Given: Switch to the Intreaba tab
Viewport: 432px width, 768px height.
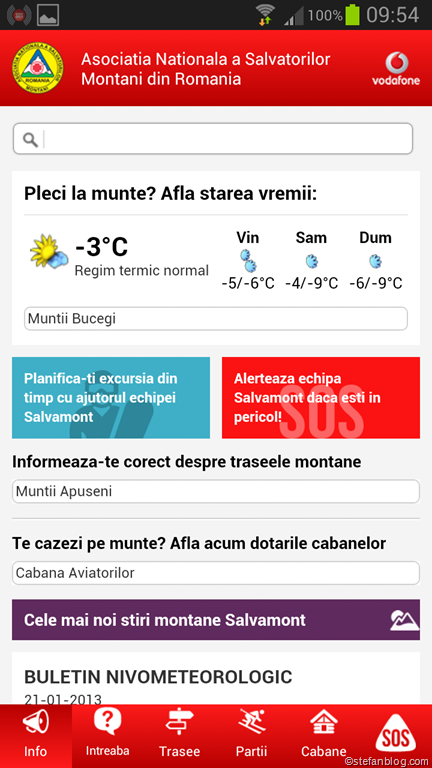Looking at the screenshot, I should pyautogui.click(x=108, y=736).
